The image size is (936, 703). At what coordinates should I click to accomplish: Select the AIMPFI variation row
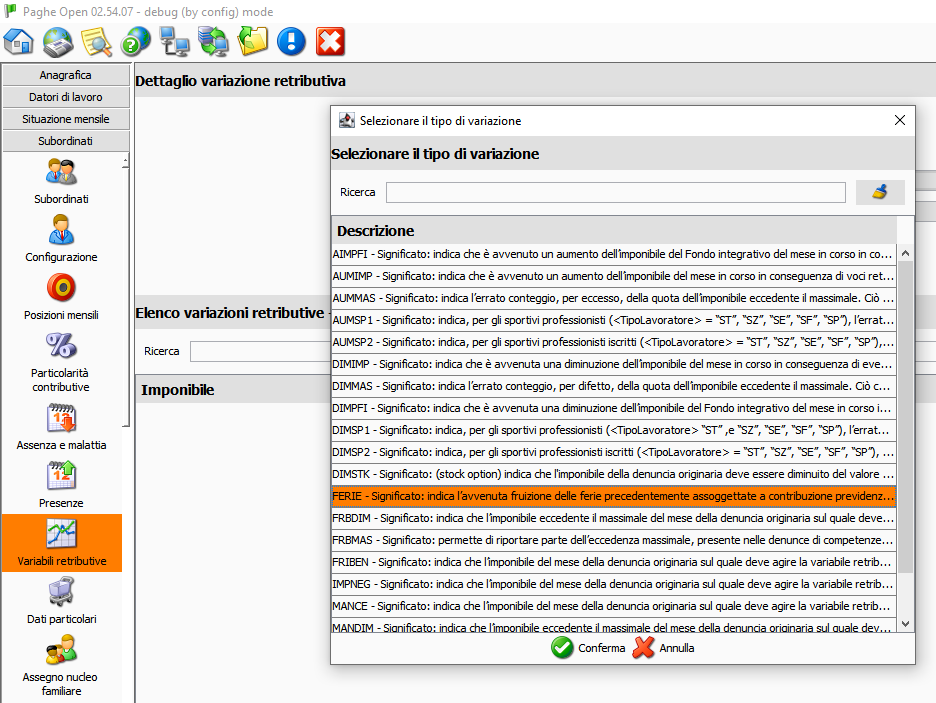614,254
